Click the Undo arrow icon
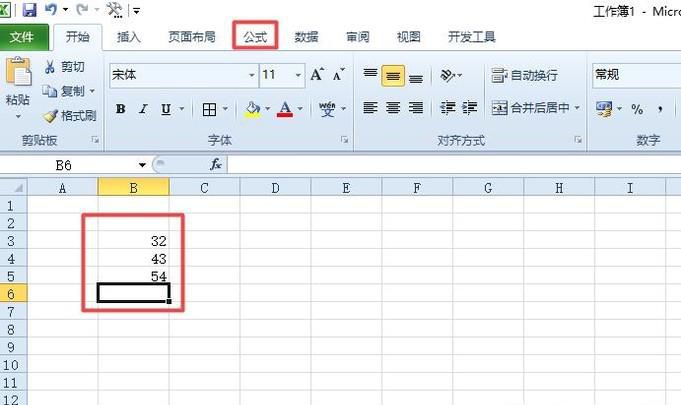This screenshot has width=681, height=405. point(51,9)
